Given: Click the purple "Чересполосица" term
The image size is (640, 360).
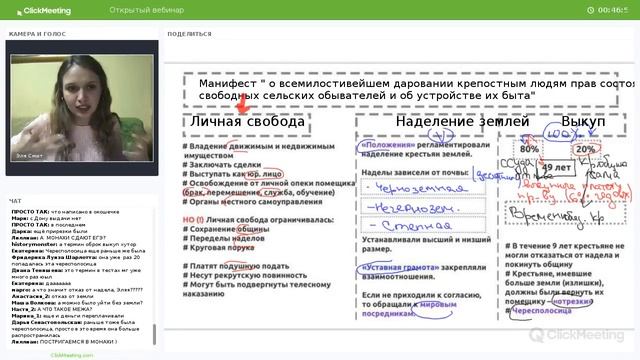Looking at the screenshot, I should pyautogui.click(x=542, y=311).
